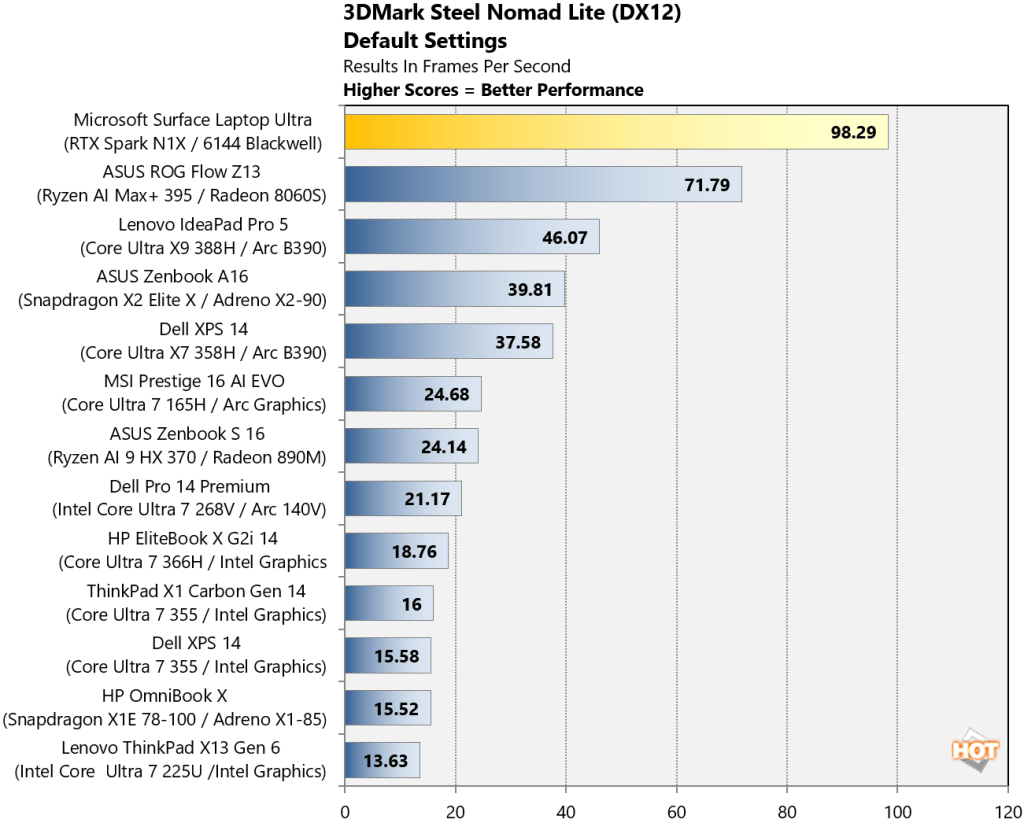The image size is (1024, 823).
Task: Click Core Ultra X9 388H / Arc B390 label
Action: [203, 248]
